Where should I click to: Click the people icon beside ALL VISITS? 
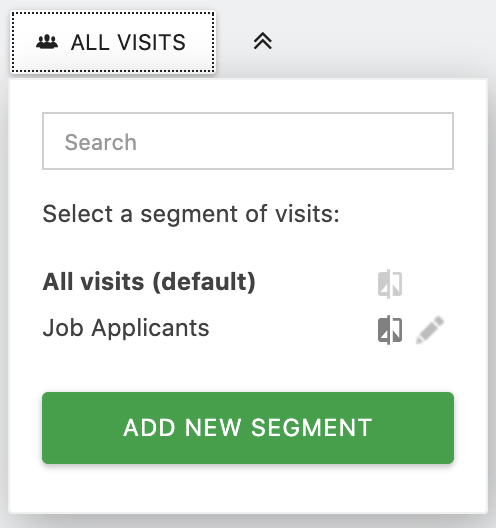point(47,42)
